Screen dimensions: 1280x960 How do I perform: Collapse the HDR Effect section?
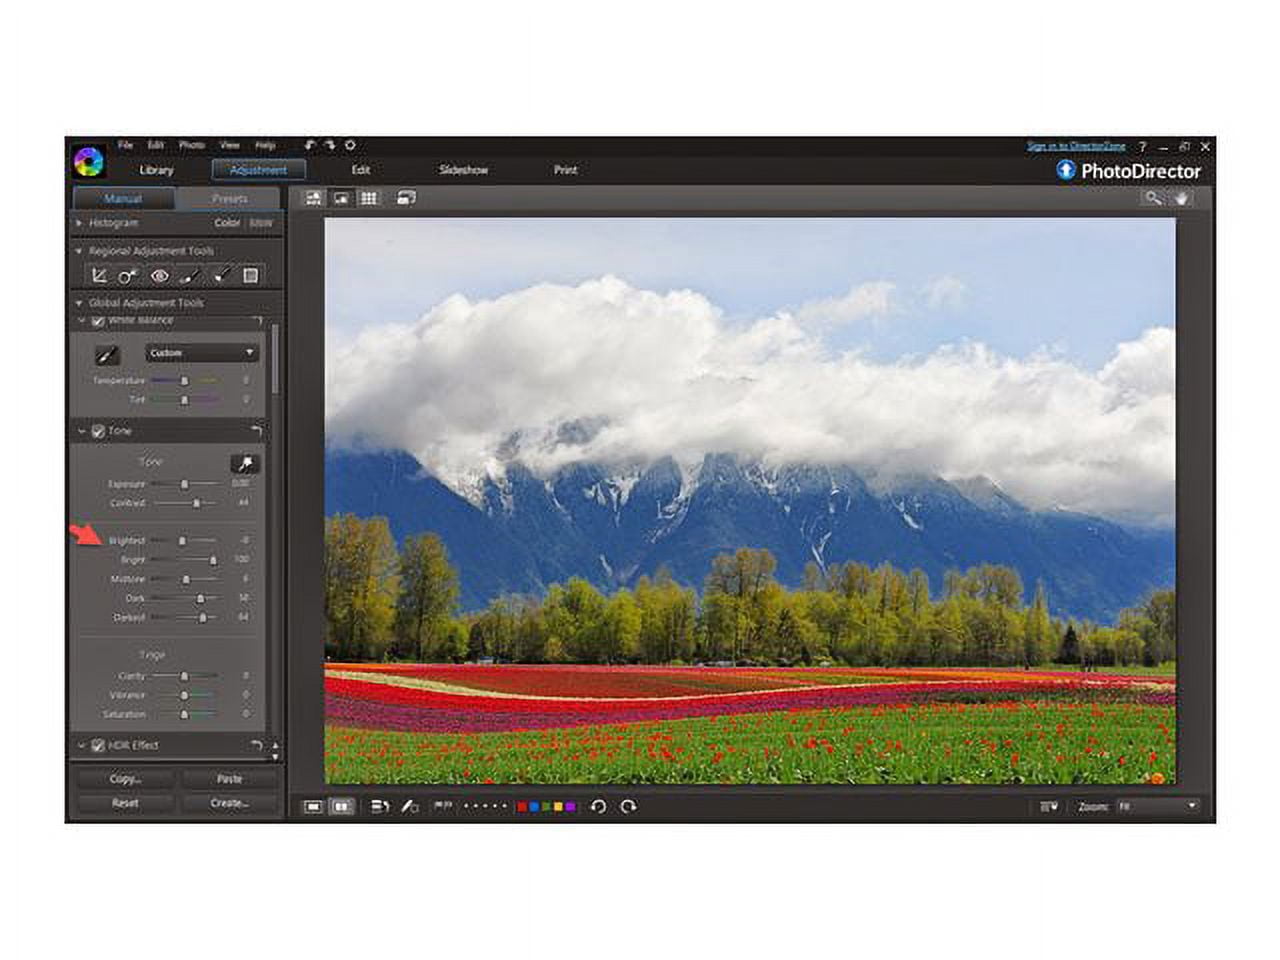[82, 746]
